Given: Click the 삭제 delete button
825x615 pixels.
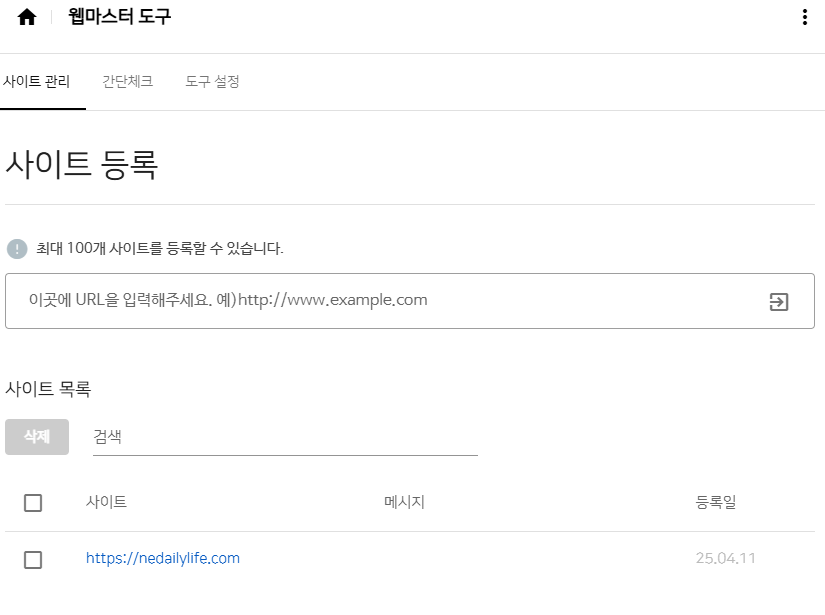Looking at the screenshot, I should pos(36,437).
